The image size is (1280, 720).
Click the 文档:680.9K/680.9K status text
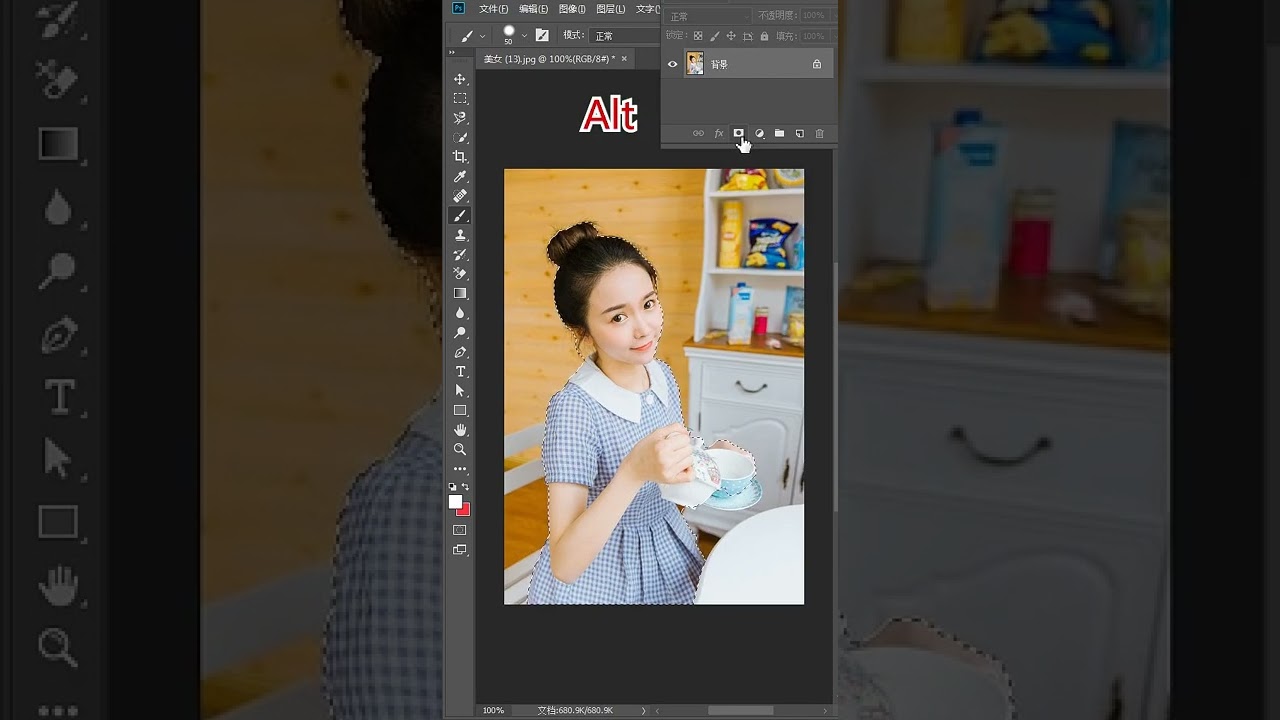[575, 710]
